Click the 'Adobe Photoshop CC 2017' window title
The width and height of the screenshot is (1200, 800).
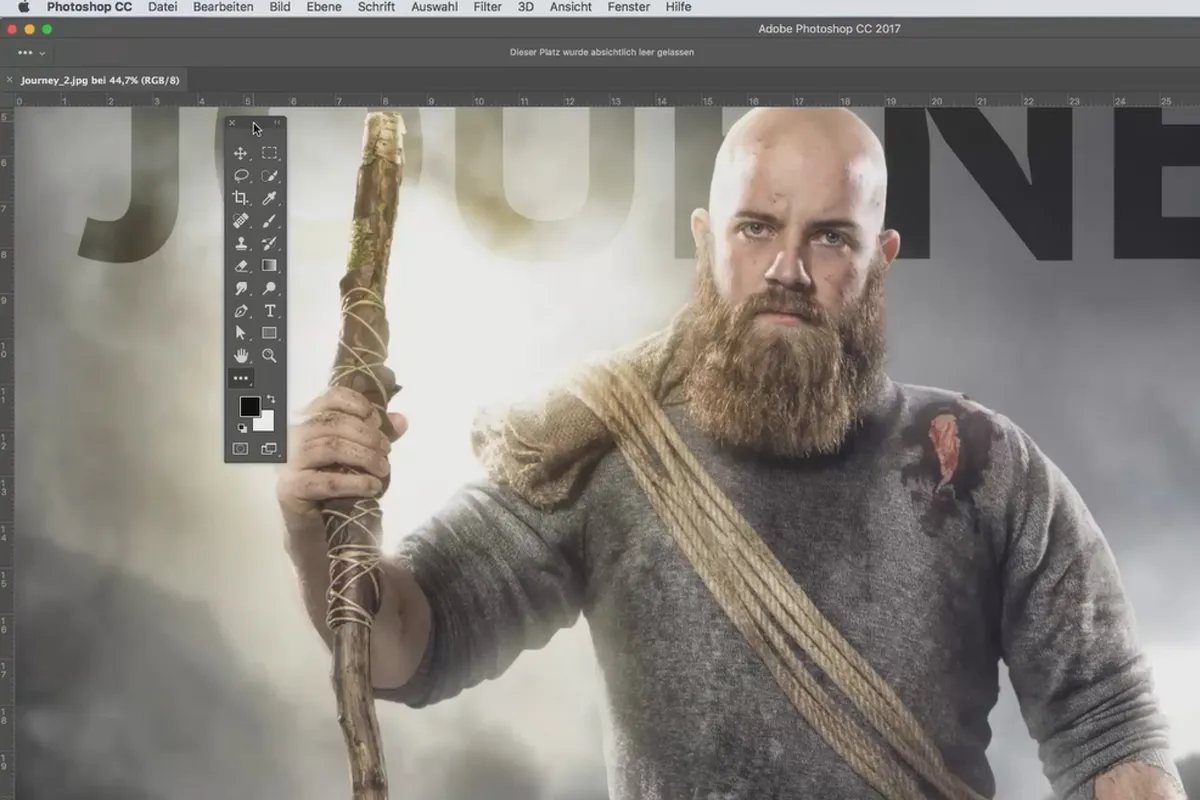[x=830, y=29]
